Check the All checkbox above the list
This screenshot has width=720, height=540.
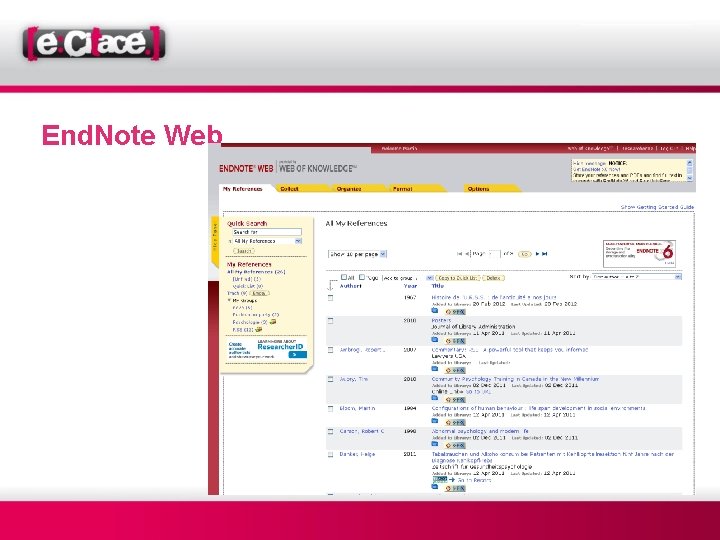coord(343,277)
